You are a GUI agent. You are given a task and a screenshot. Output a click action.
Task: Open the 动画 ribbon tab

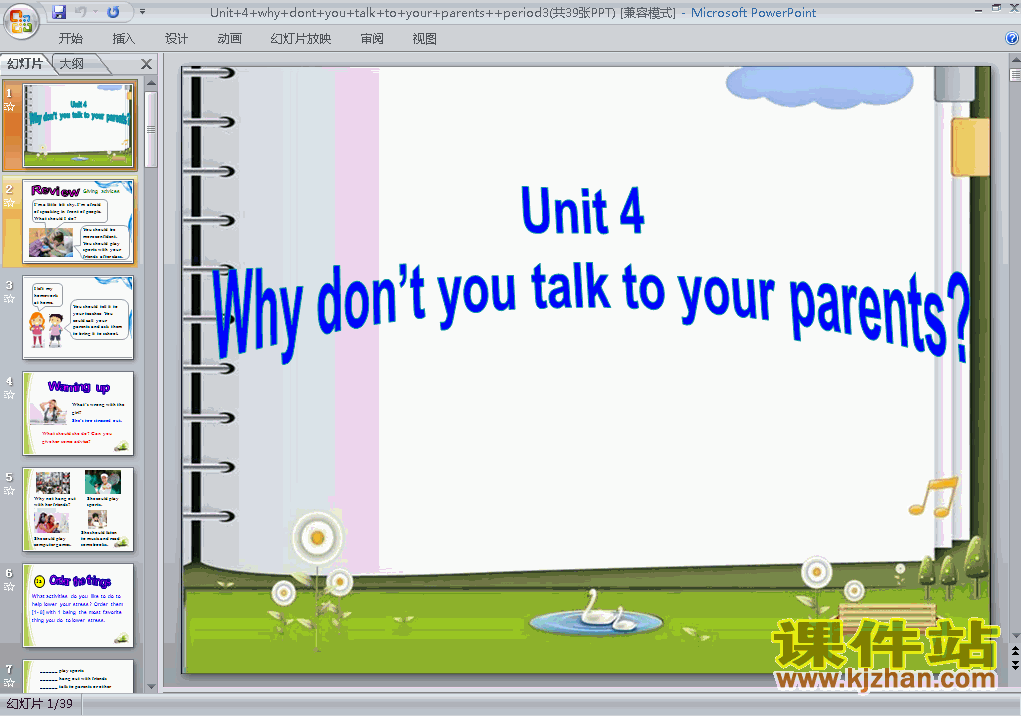(x=229, y=38)
